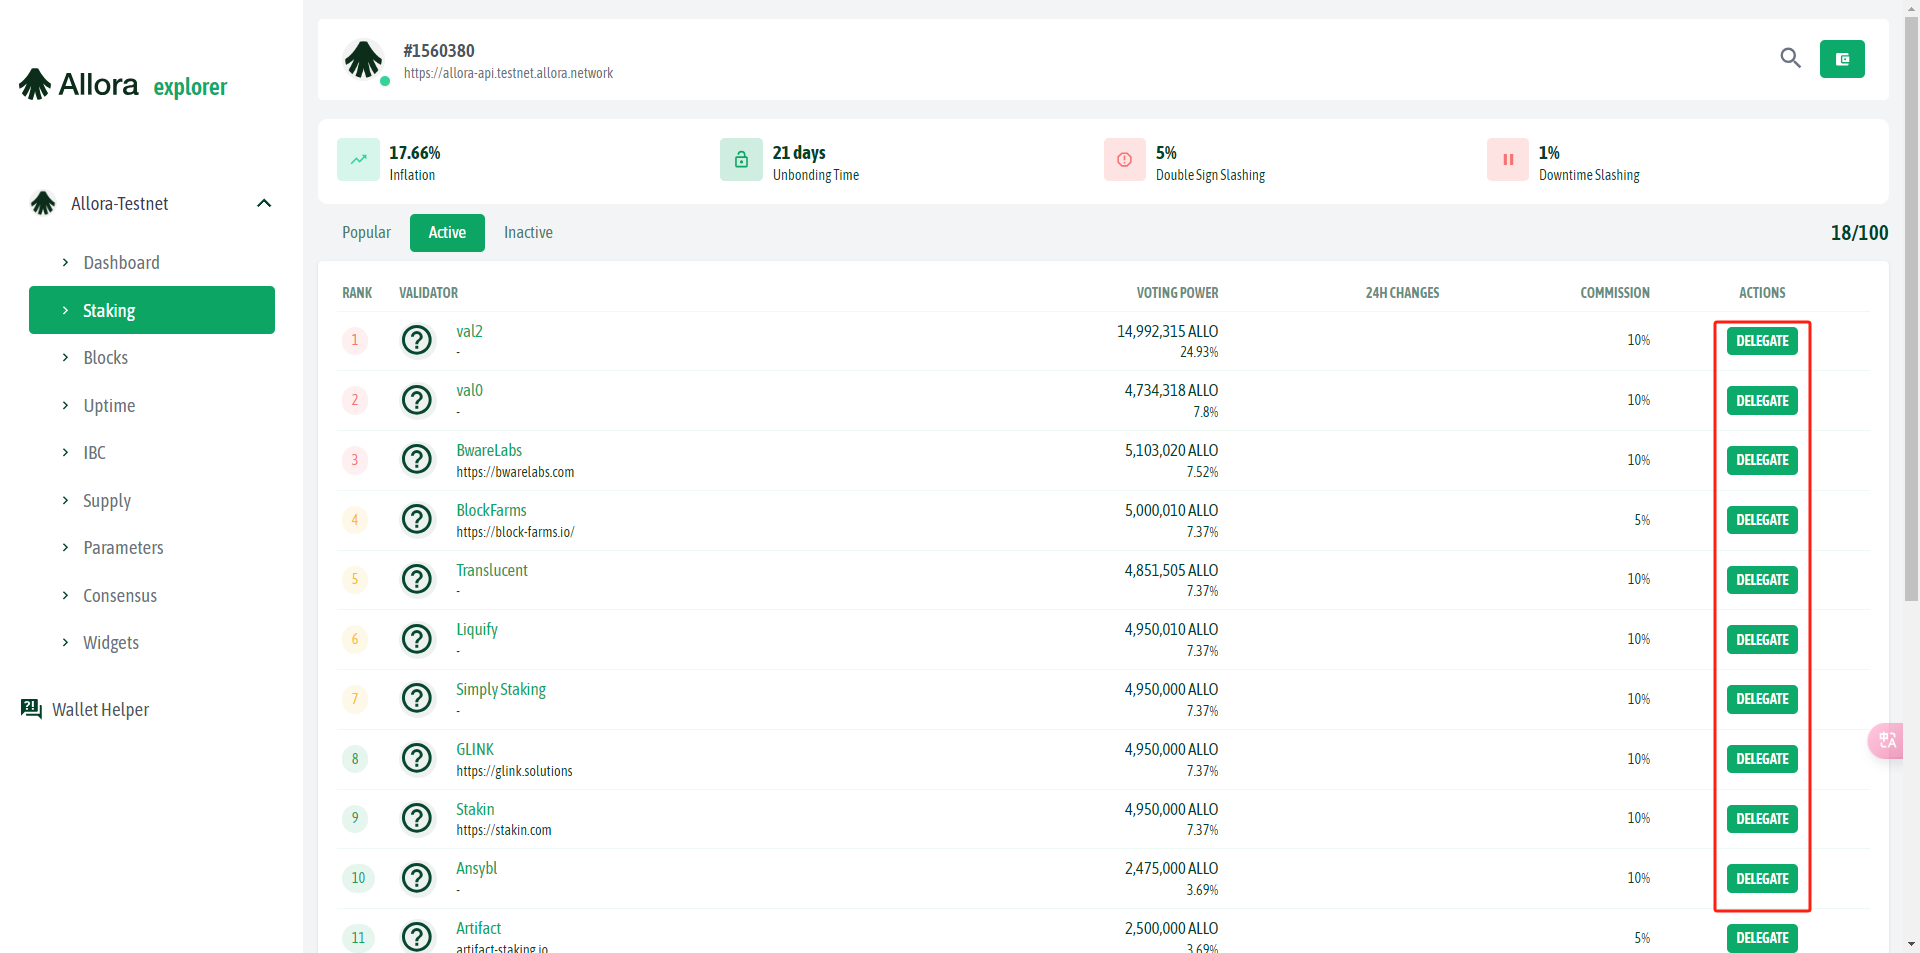Click the COMMISSION column header
Image resolution: width=1920 pixels, height=953 pixels.
(1615, 293)
